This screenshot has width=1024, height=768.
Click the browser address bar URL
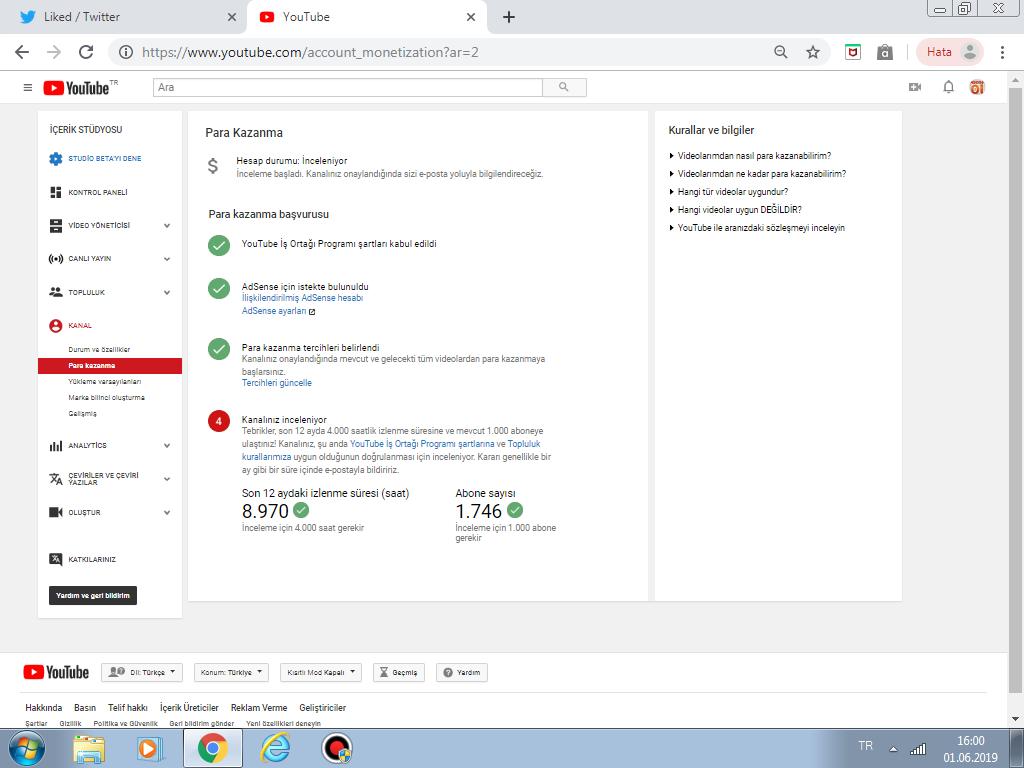pos(310,52)
